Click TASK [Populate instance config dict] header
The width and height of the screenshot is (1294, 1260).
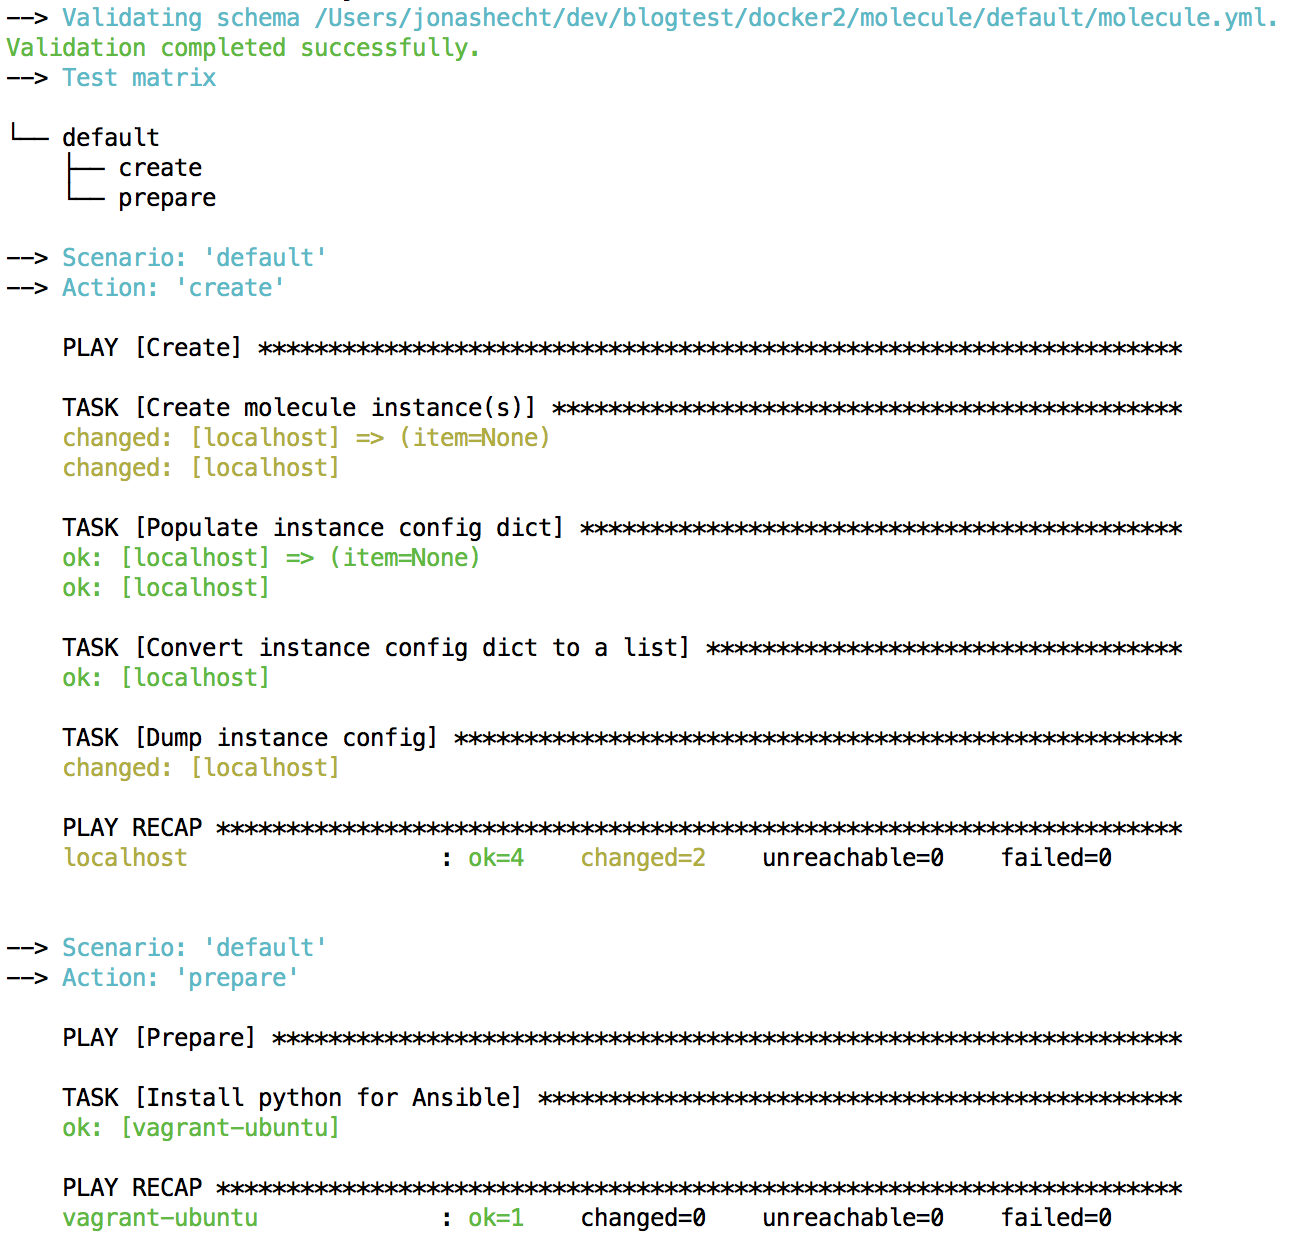[x=313, y=528]
